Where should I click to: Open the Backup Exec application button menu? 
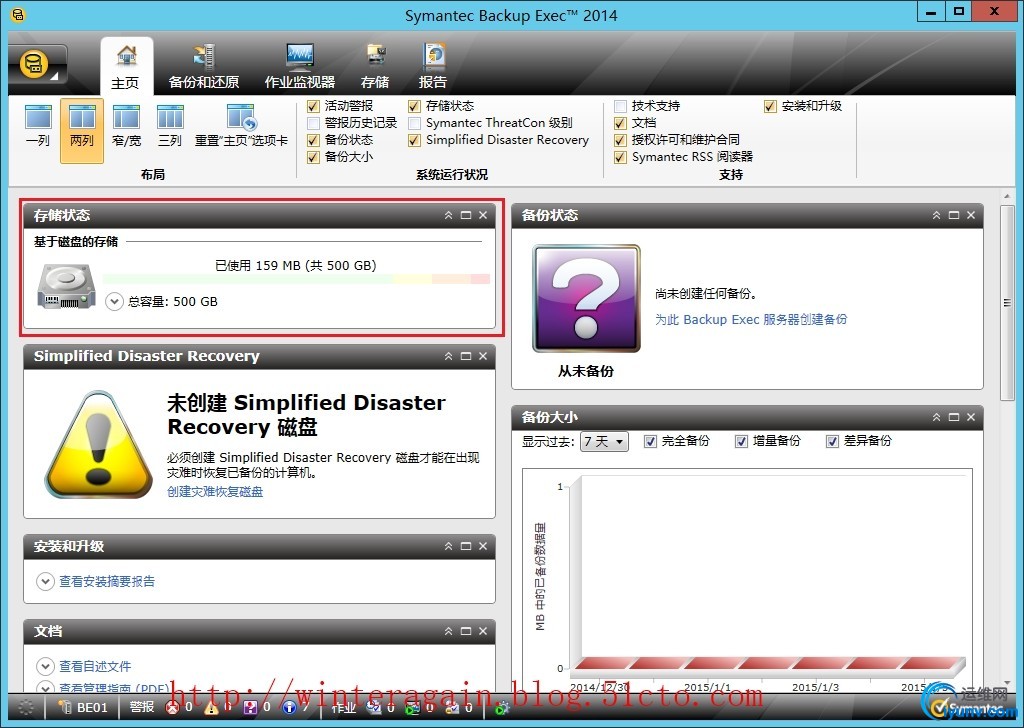[37, 66]
